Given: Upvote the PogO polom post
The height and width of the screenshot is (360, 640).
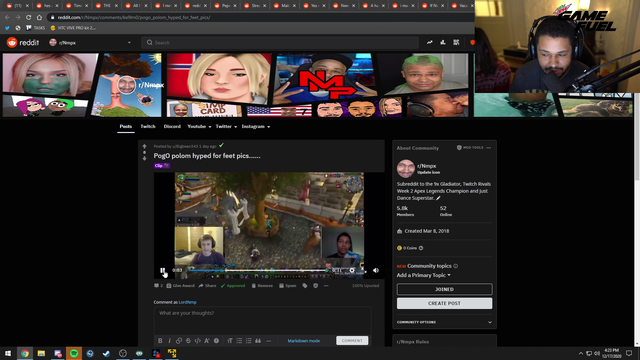Looking at the screenshot, I should [x=144, y=146].
